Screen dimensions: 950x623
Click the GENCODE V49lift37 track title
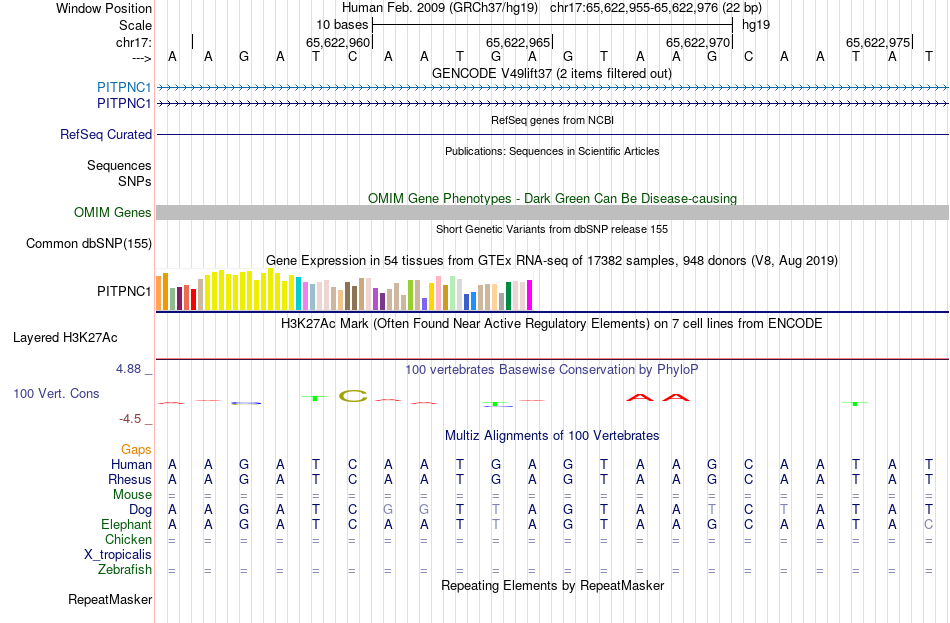(x=552, y=73)
